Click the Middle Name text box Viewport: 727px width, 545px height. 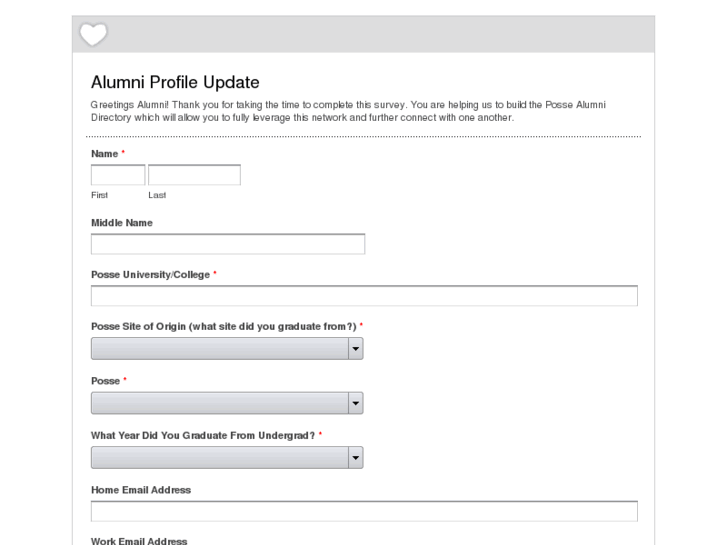(x=228, y=244)
